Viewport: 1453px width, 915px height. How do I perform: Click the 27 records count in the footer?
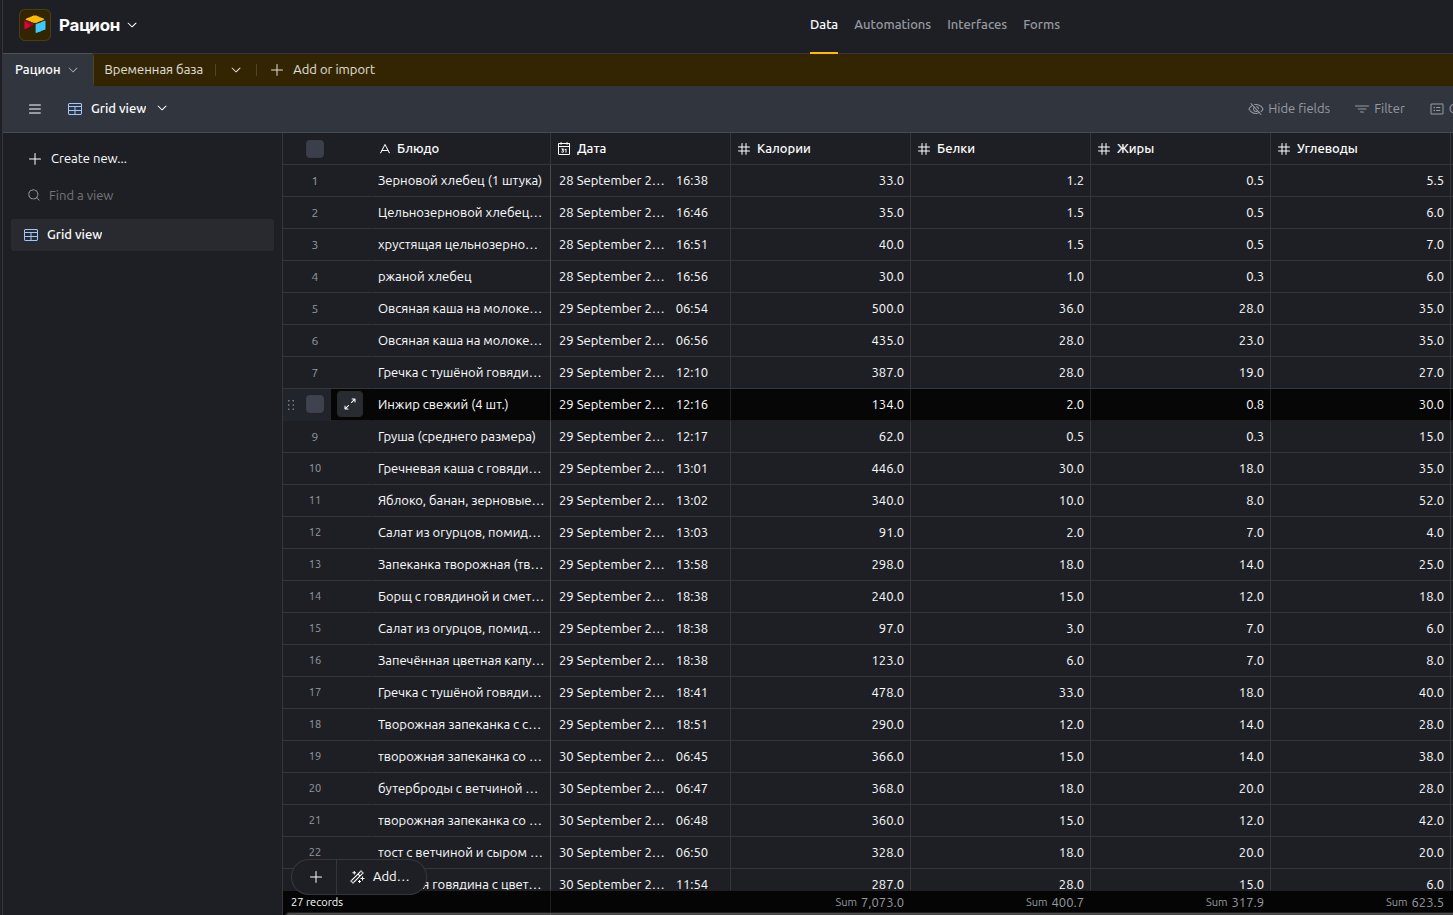click(317, 902)
